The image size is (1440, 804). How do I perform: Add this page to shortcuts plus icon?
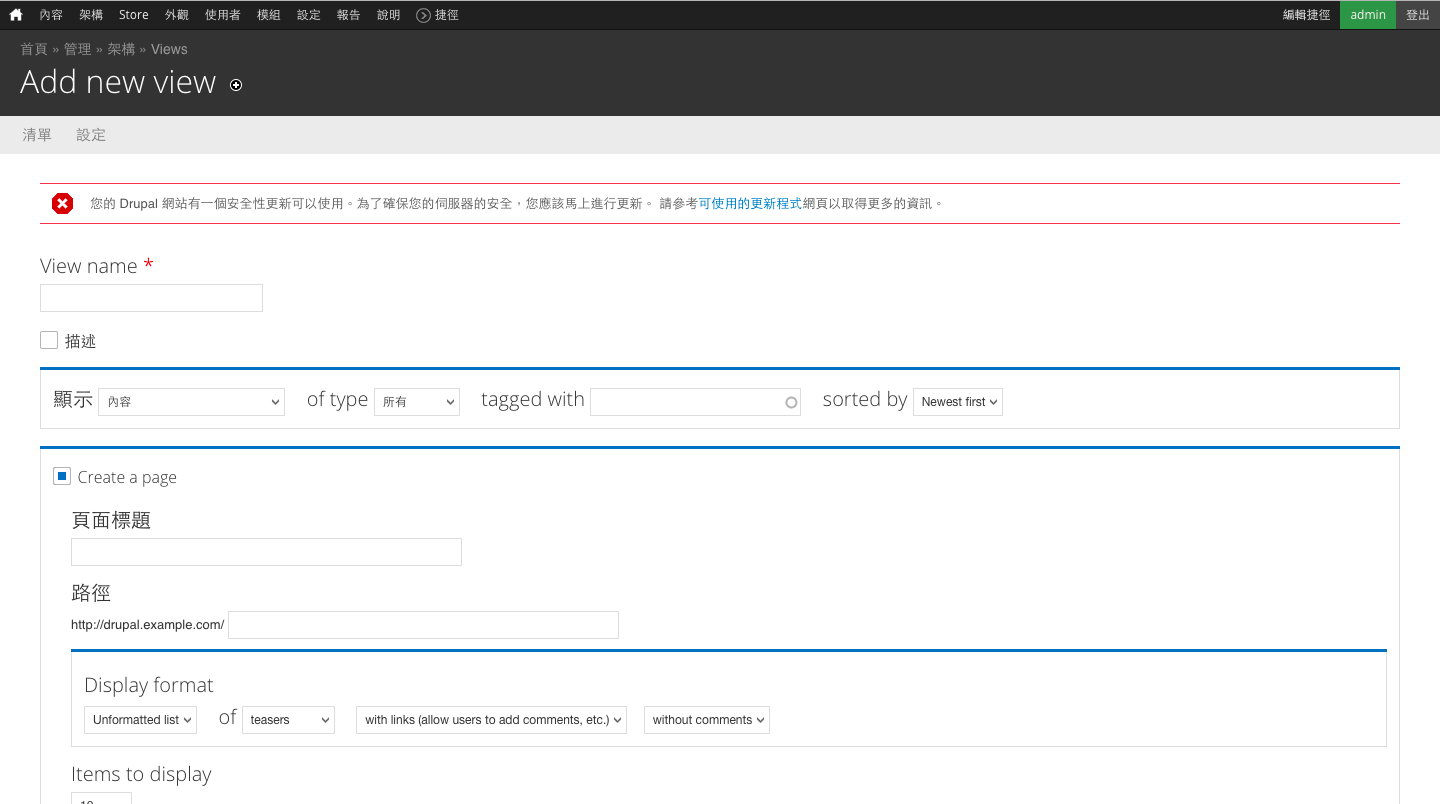click(x=236, y=85)
